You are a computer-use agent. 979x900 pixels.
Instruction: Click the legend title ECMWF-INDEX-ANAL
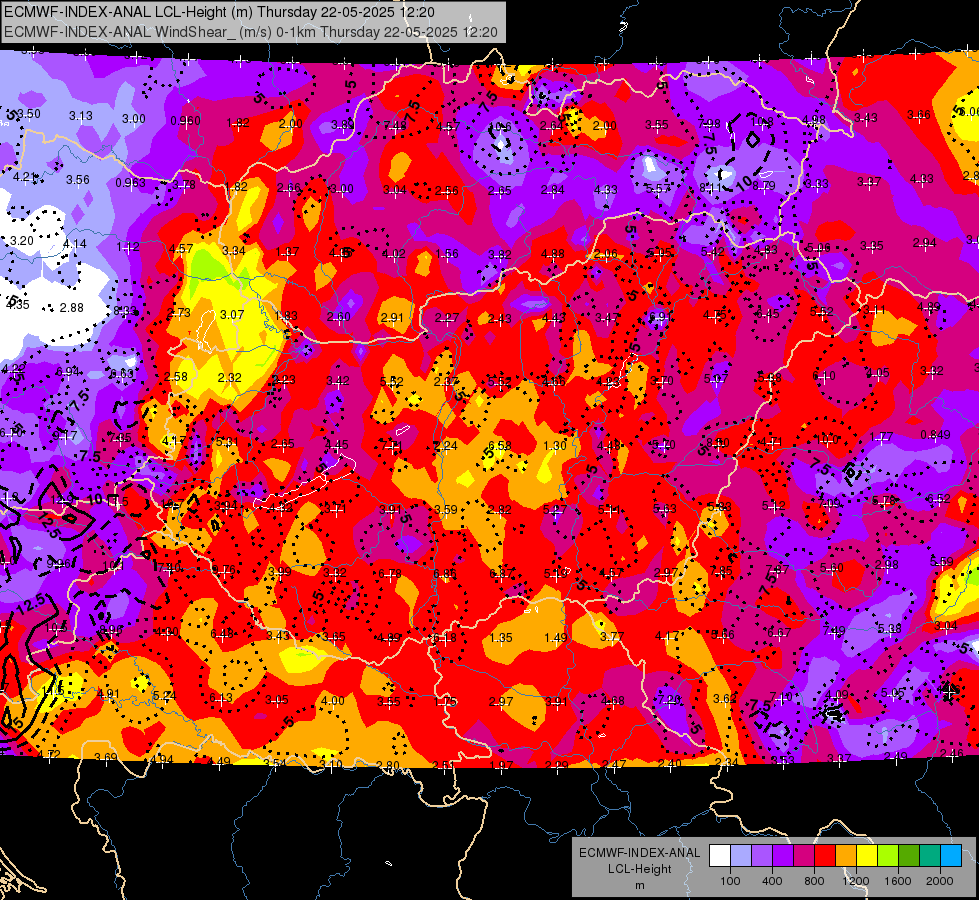tap(639, 853)
